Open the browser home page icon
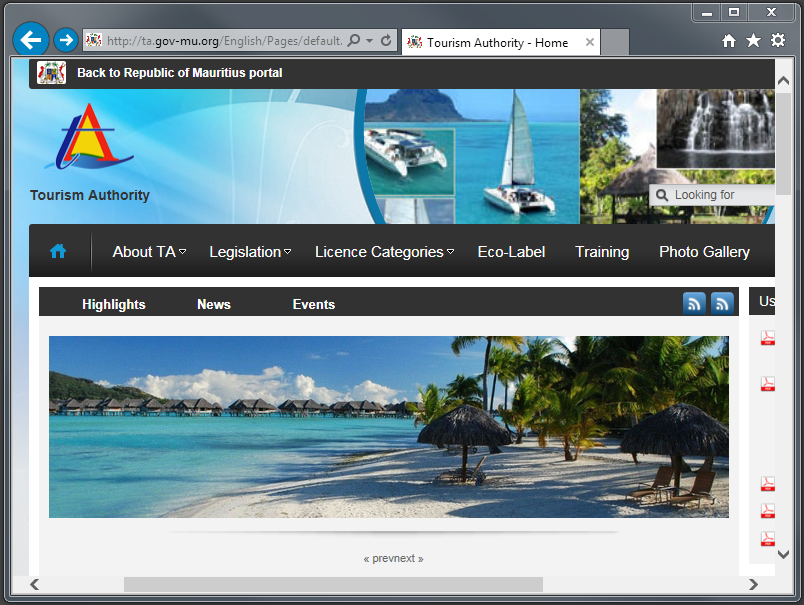Screen dimensions: 804x605 (x=729, y=41)
